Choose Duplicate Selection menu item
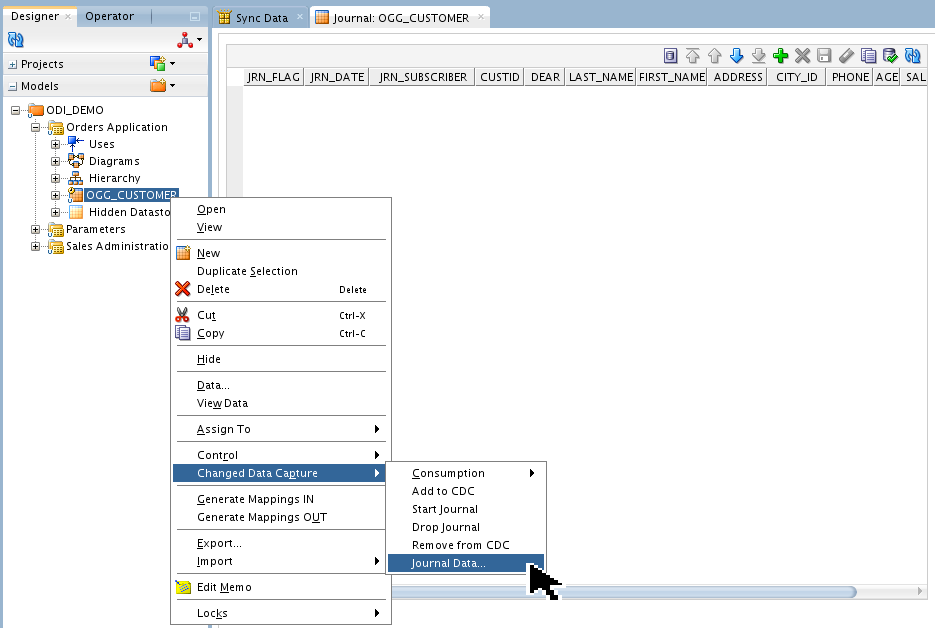Image resolution: width=935 pixels, height=628 pixels. coord(281,271)
